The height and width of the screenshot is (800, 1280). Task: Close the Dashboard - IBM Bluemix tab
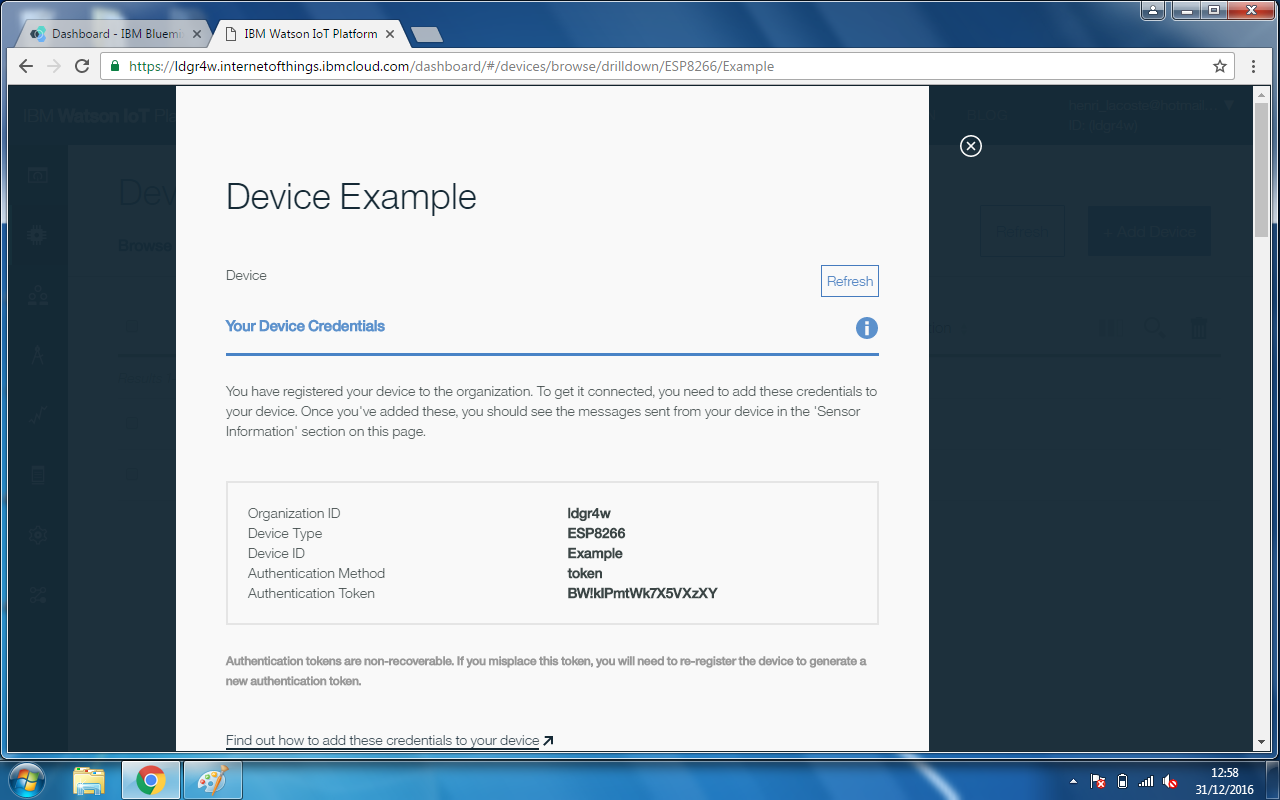coord(196,34)
